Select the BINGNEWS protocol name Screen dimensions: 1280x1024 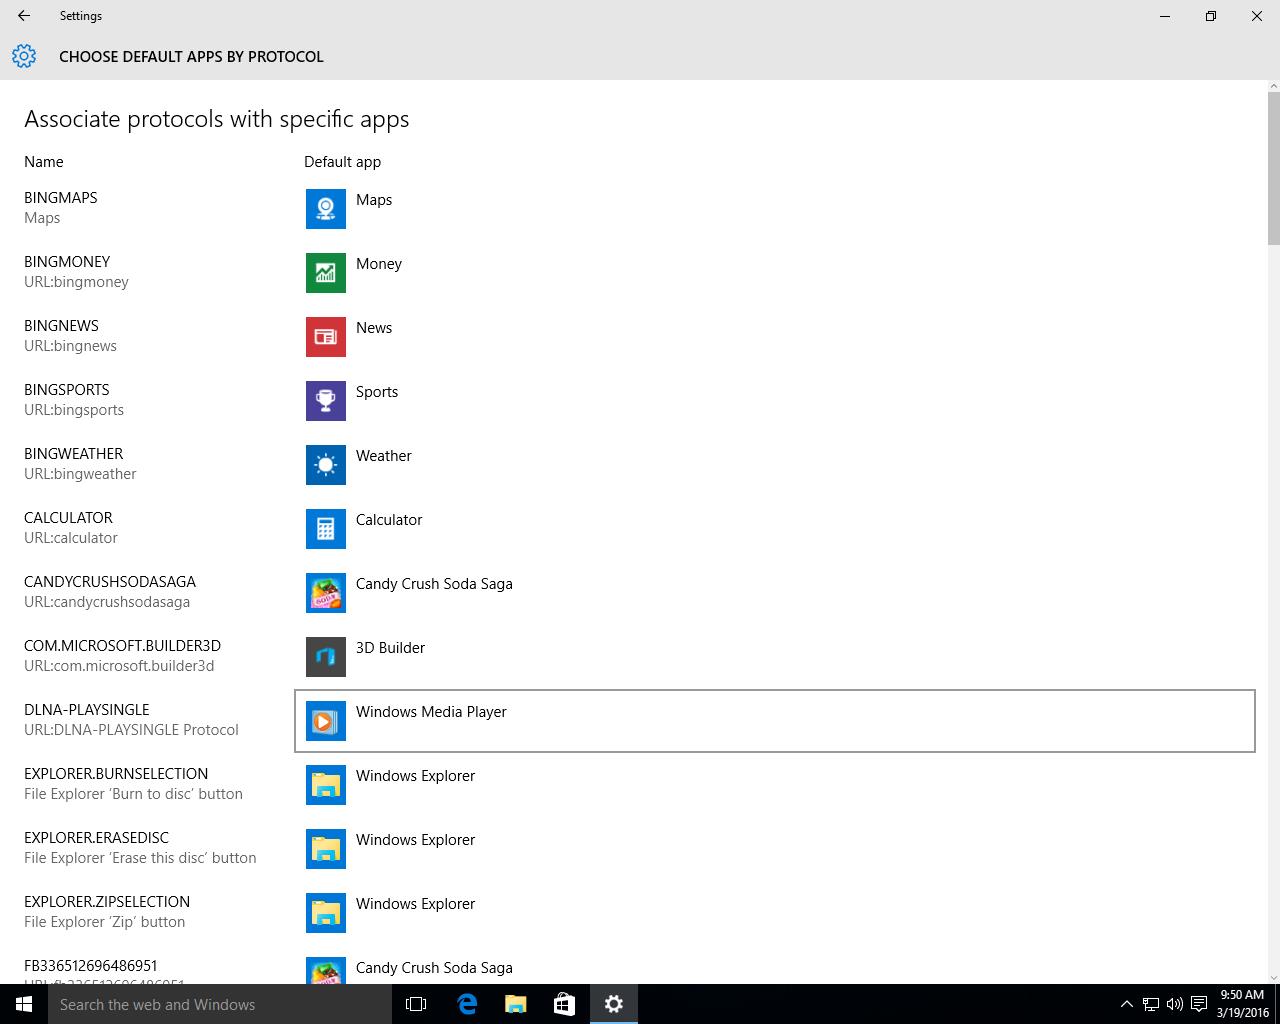tap(61, 326)
